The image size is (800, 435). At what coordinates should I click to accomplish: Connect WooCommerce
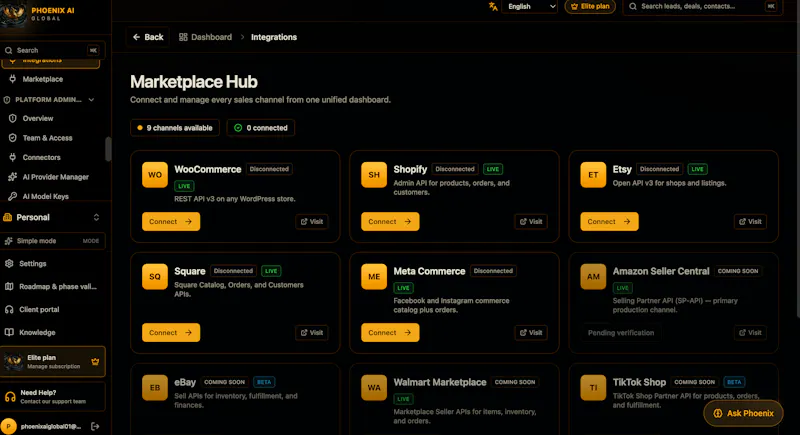171,221
